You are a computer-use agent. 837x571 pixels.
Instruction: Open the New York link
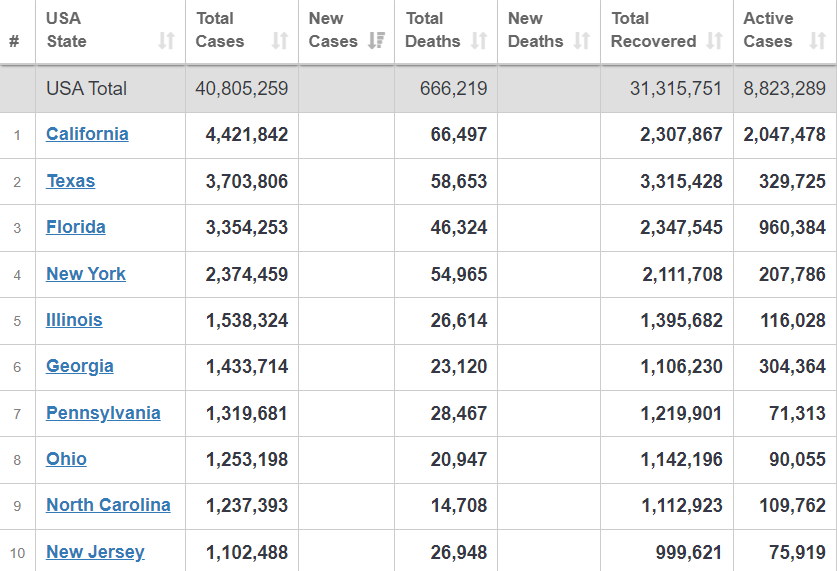(x=86, y=274)
